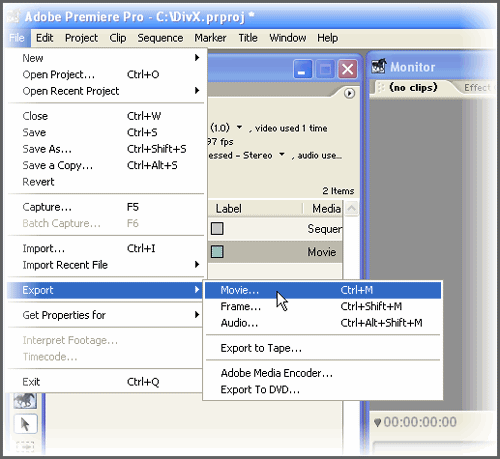The width and height of the screenshot is (500, 459).
Task: Select Movie in the Export submenu
Action: (323, 290)
